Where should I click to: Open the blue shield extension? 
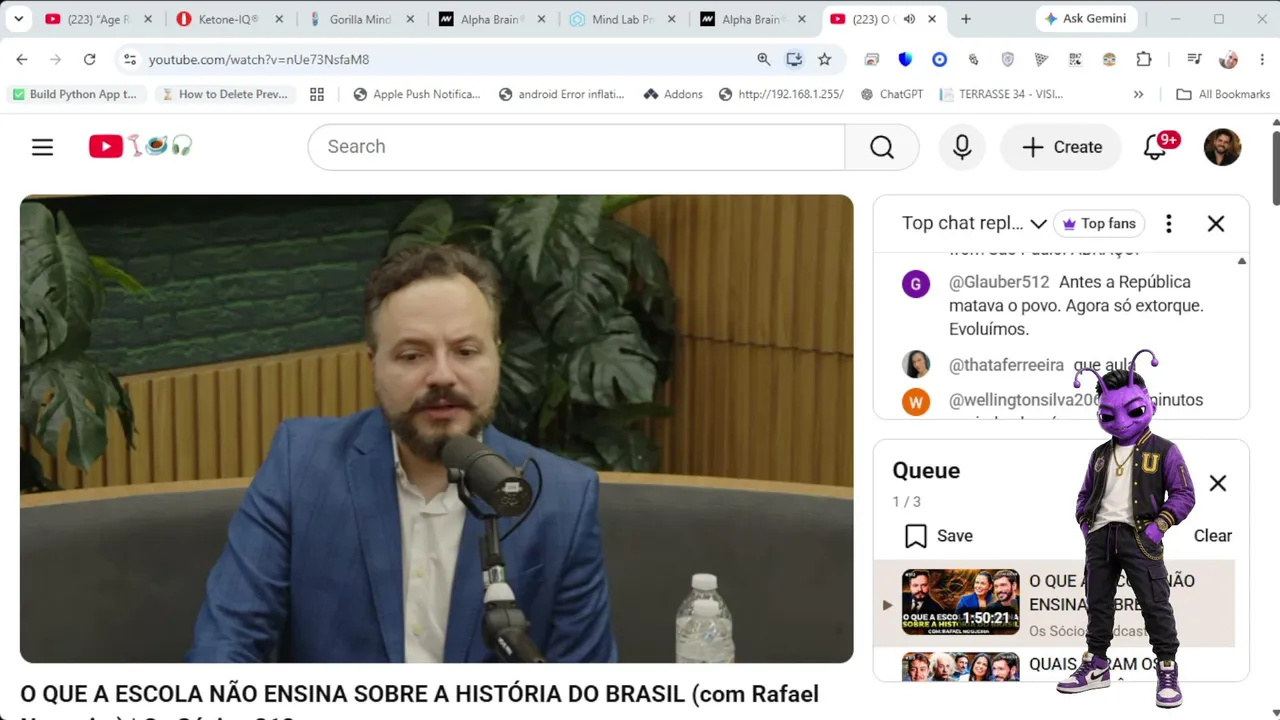click(905, 59)
